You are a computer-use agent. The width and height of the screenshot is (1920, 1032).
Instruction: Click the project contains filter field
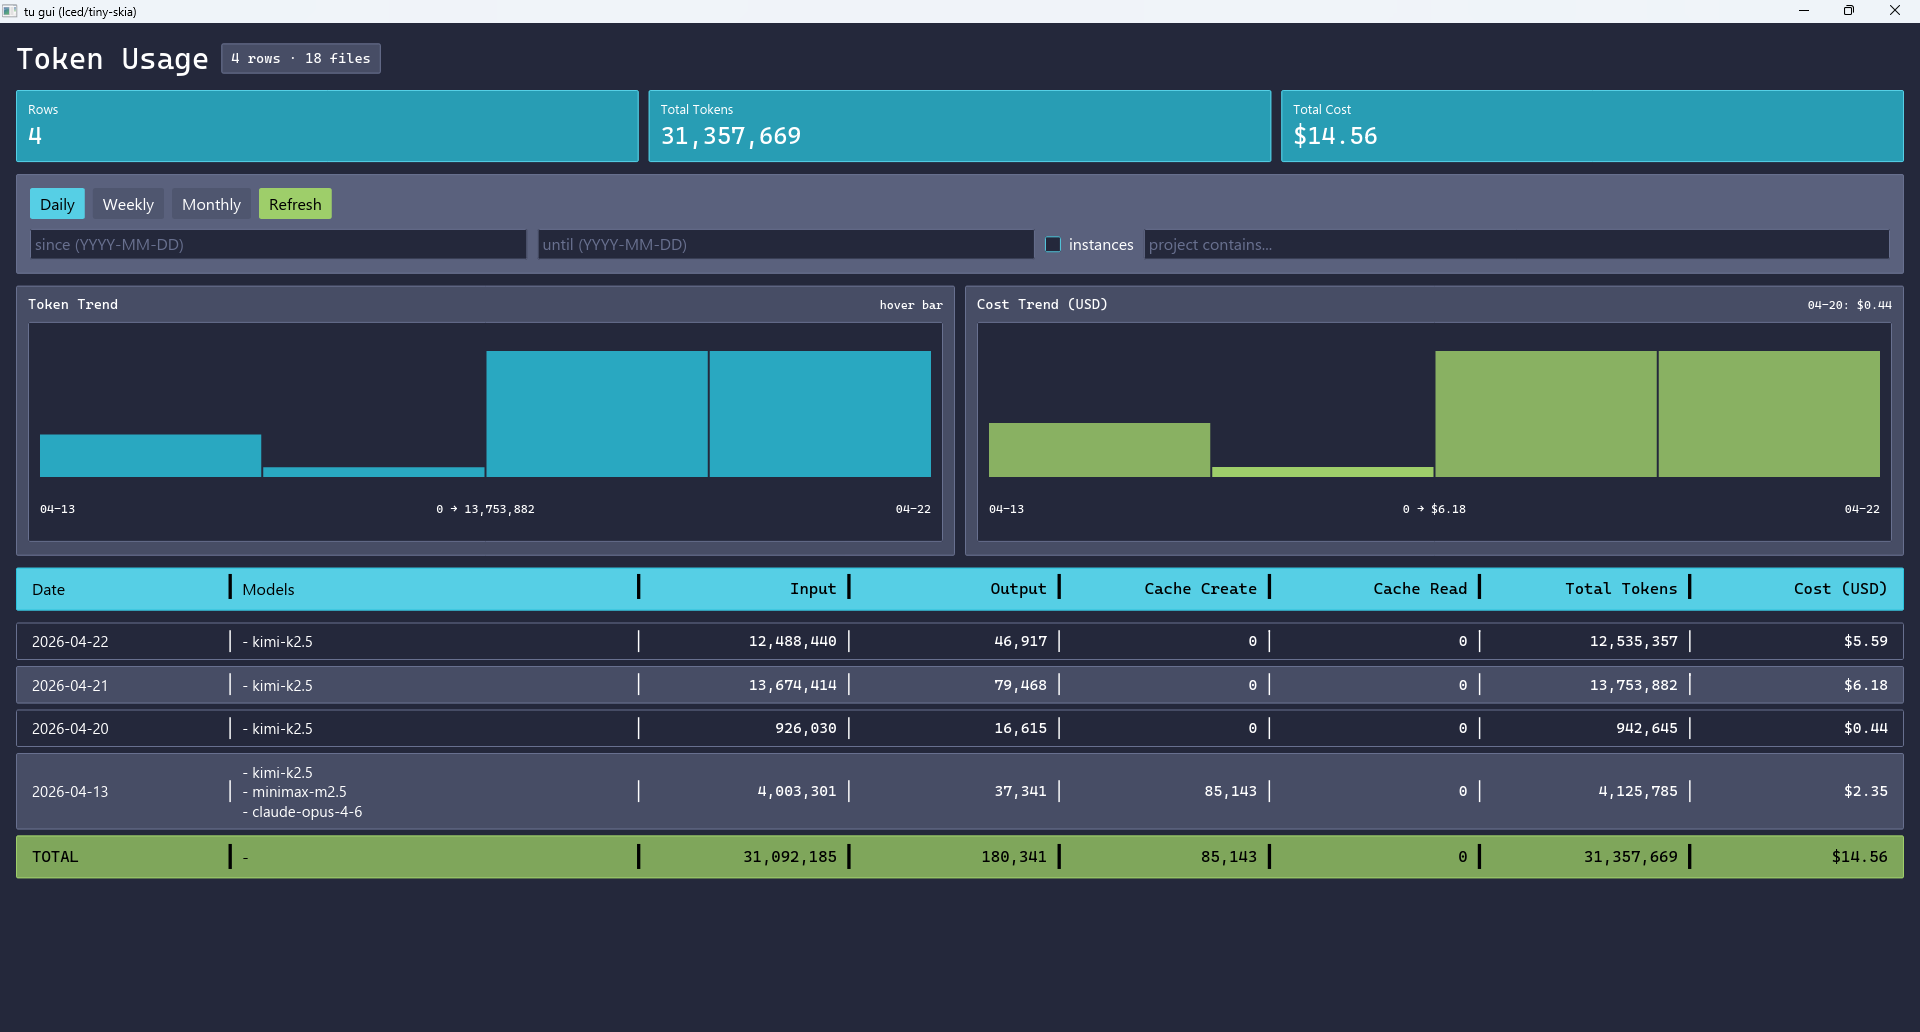coord(1516,244)
